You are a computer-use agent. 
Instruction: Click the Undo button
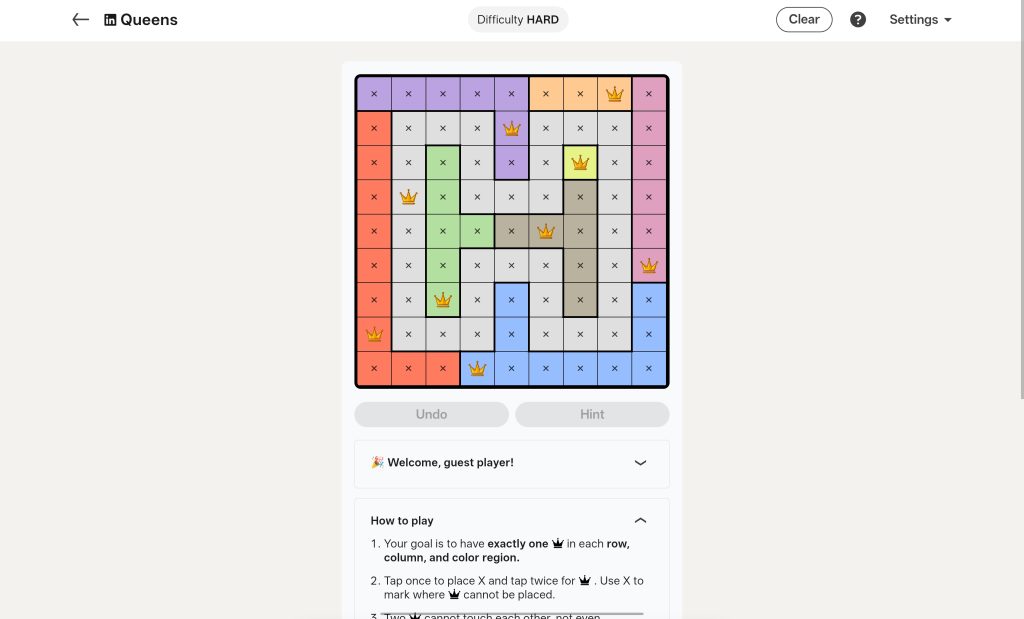pos(431,414)
